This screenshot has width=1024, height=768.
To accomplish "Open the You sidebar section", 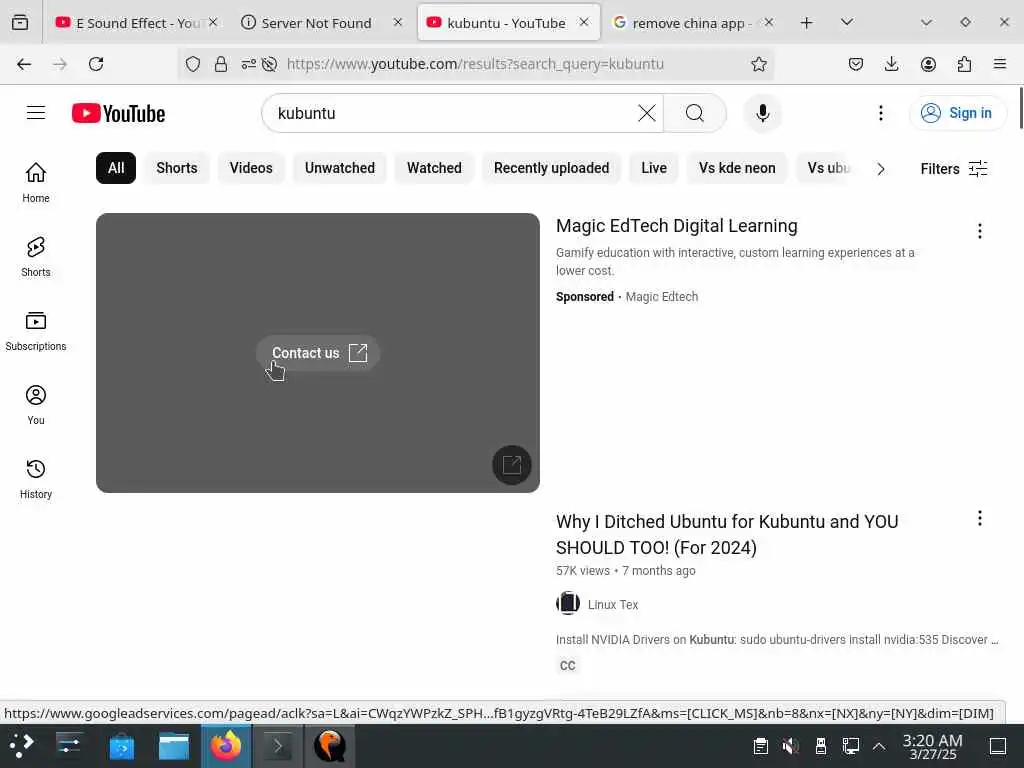I will [36, 405].
